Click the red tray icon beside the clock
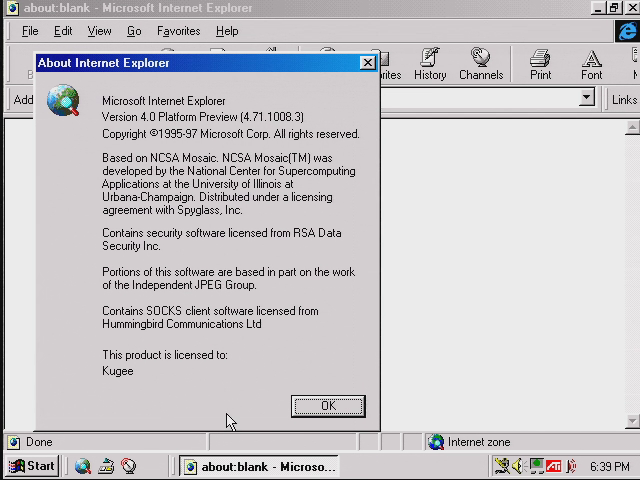The image size is (640, 480). click(571, 466)
